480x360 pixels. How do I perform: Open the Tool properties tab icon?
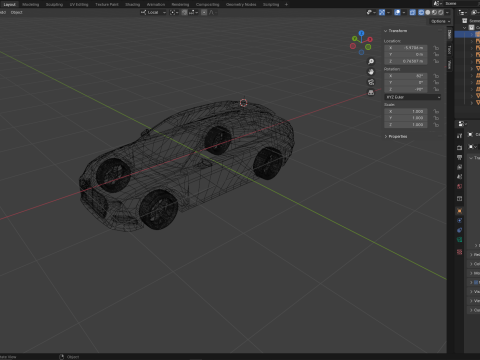459,136
